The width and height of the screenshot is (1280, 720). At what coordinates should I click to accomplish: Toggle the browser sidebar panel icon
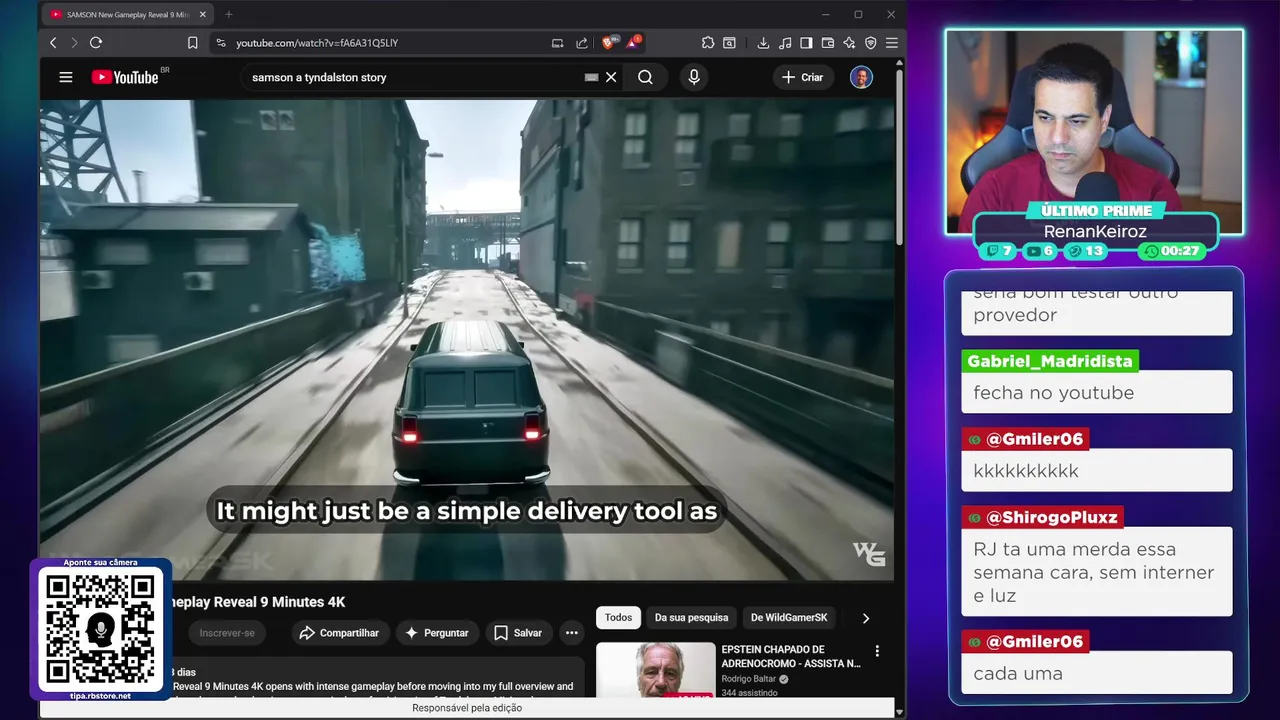coord(806,43)
